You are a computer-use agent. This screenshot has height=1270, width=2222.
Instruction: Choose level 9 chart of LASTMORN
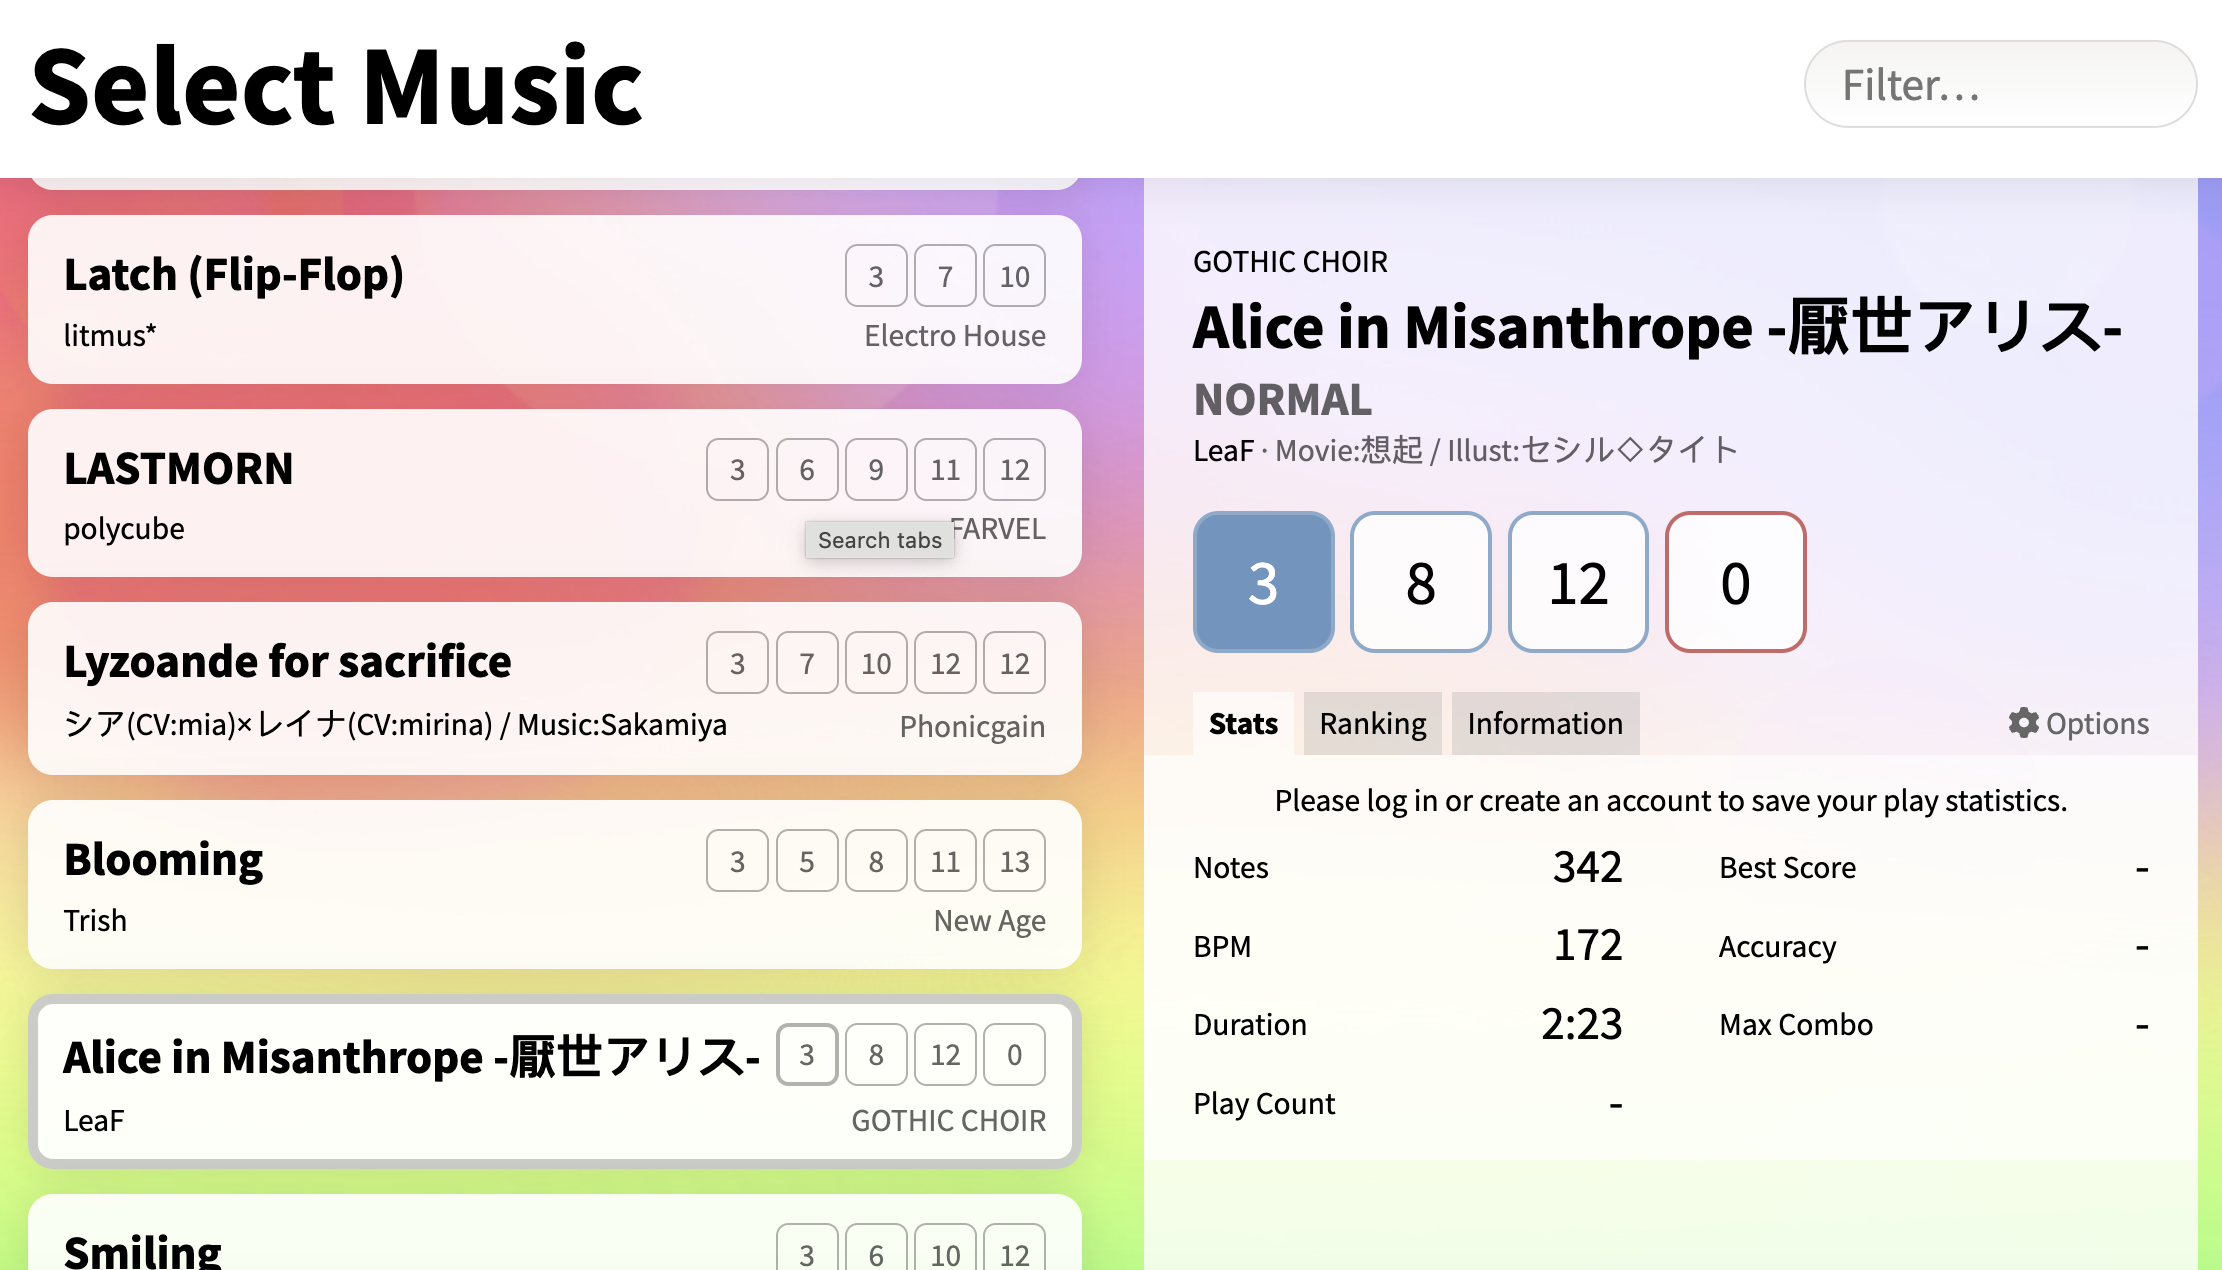[876, 469]
